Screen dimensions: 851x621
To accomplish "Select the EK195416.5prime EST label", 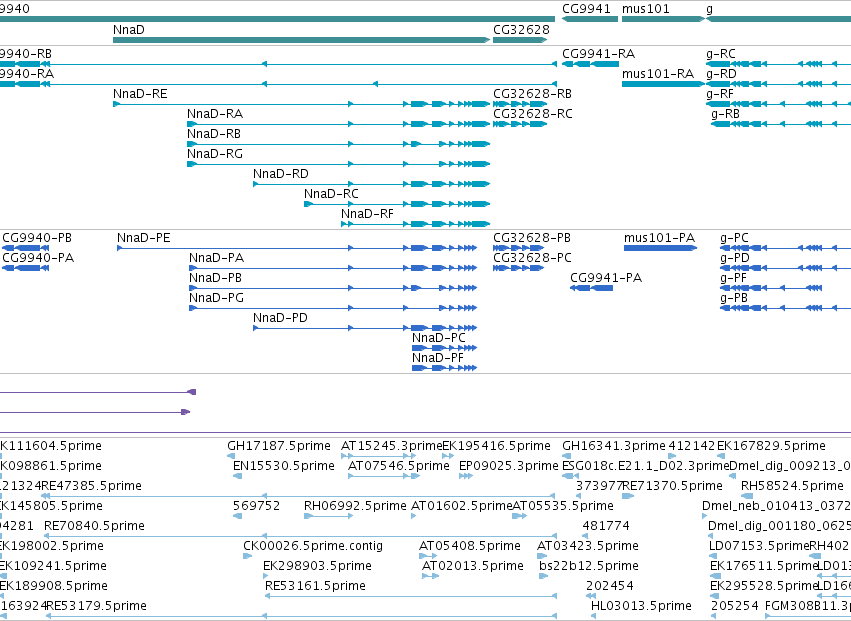I will point(497,446).
